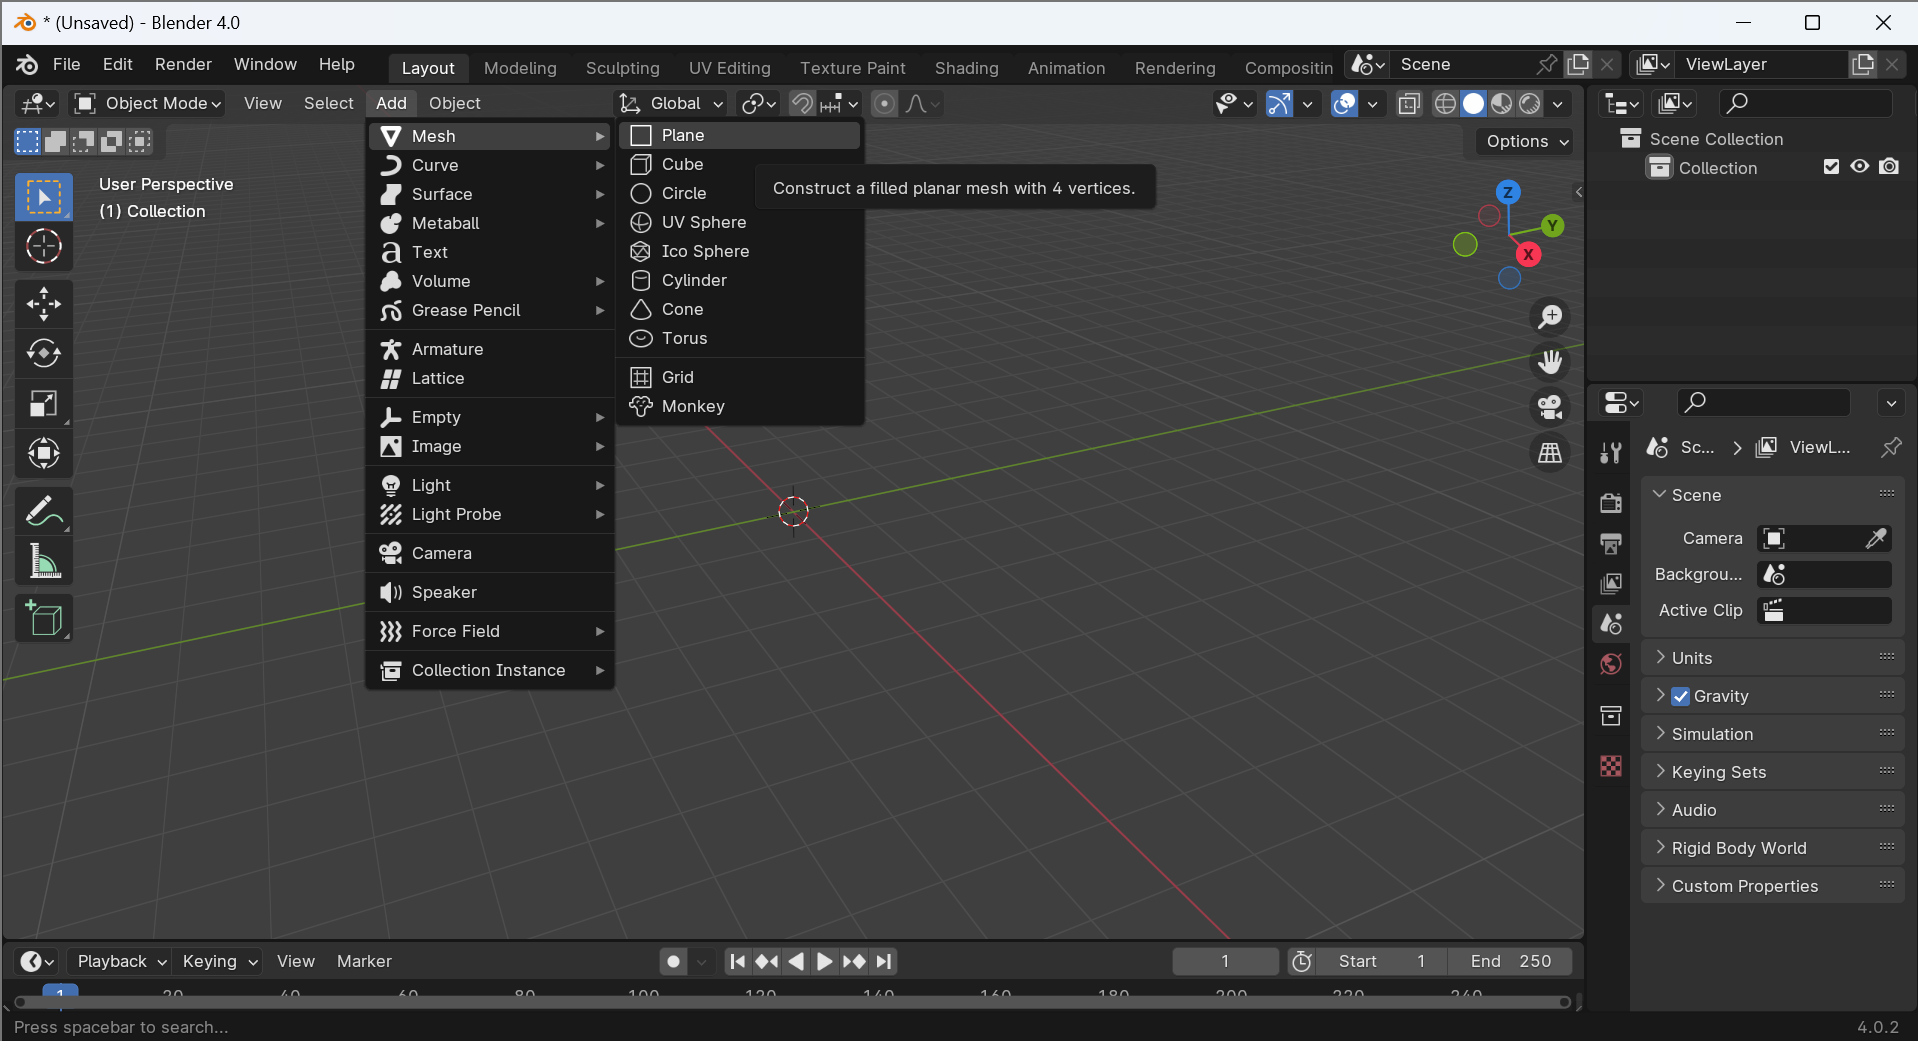1918x1041 pixels.
Task: Toggle snapping magnet icon
Action: click(801, 103)
